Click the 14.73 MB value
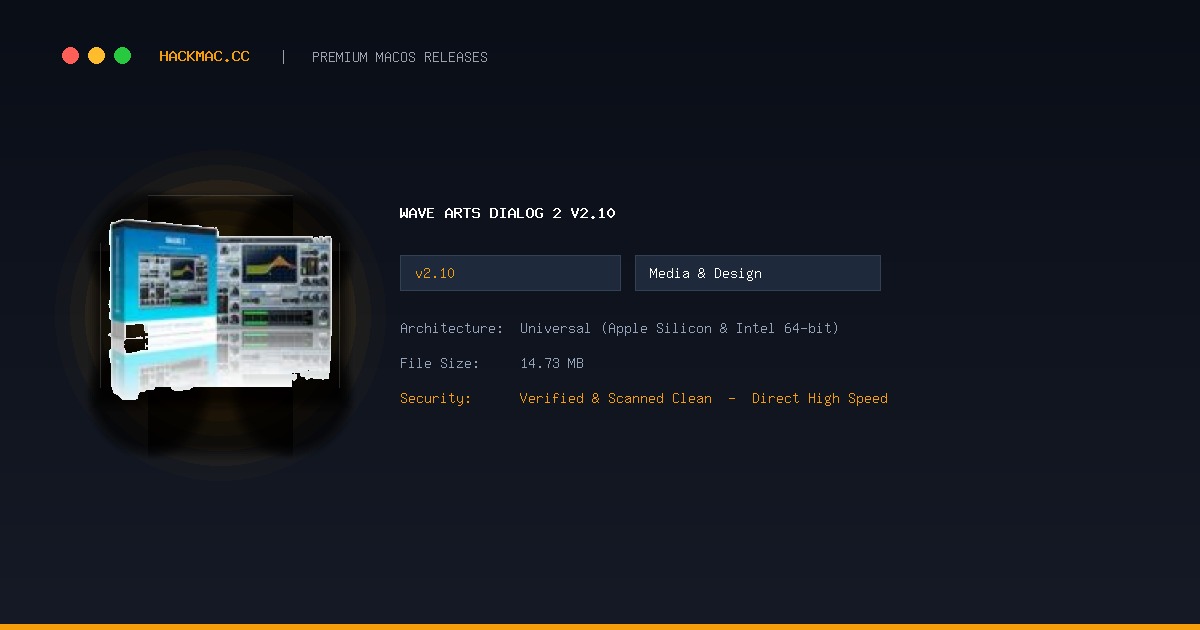This screenshot has height=630, width=1200. point(552,363)
